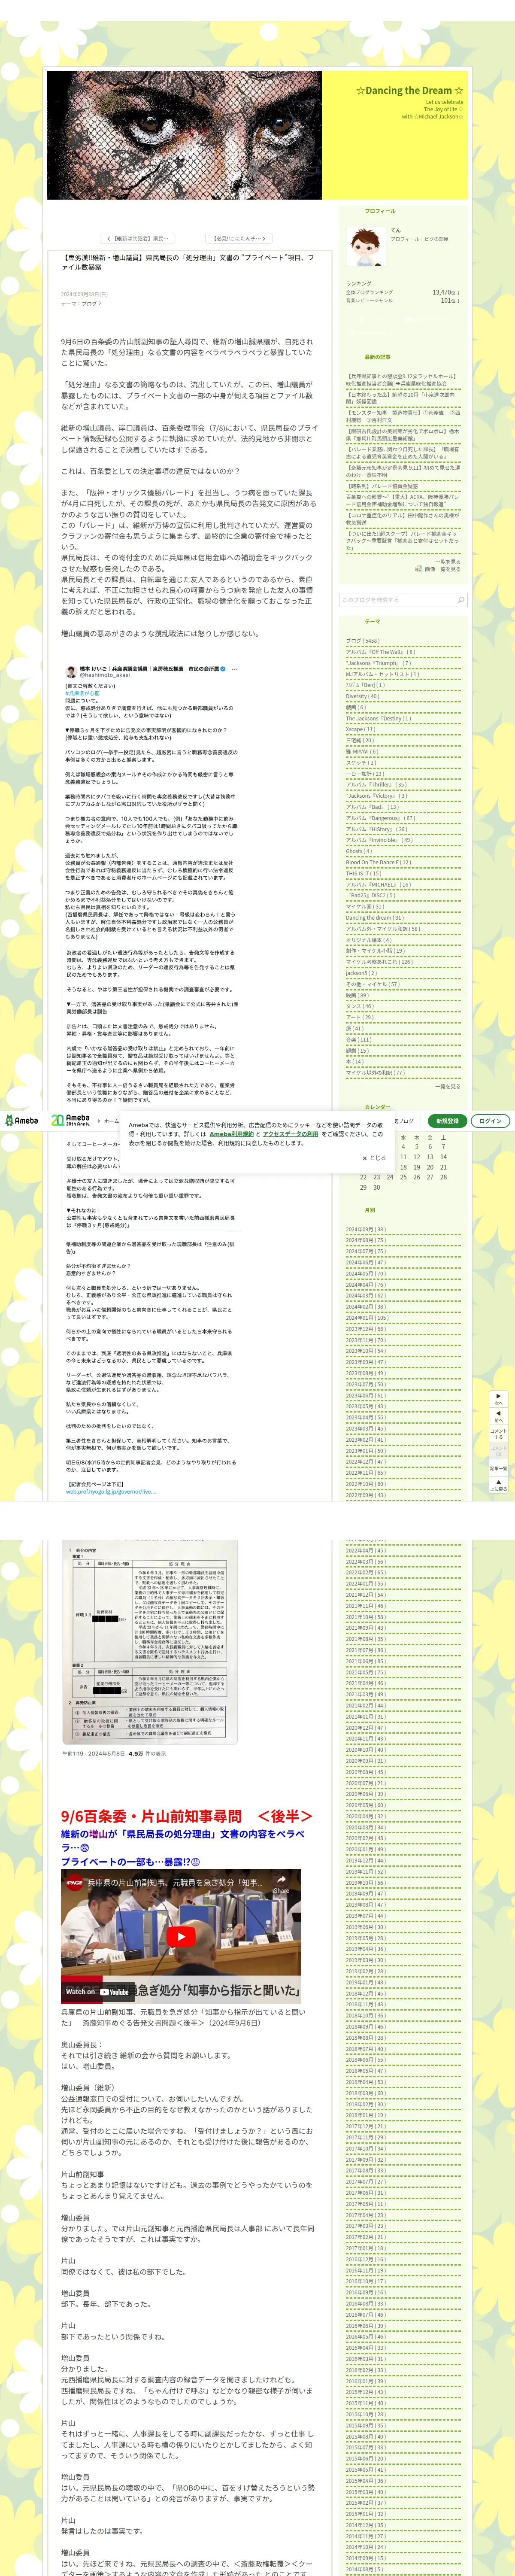Play the embedded YouTube video
This screenshot has width=515, height=2576.
(181, 1937)
